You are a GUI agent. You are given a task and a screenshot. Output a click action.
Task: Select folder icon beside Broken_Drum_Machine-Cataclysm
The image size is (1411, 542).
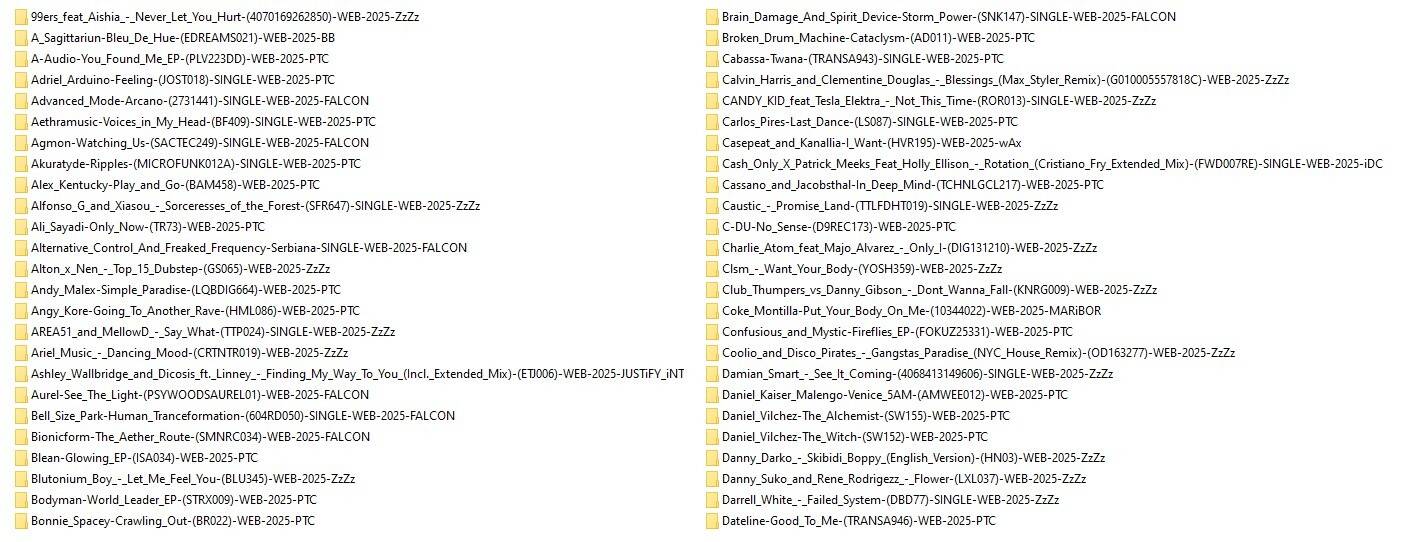712,38
